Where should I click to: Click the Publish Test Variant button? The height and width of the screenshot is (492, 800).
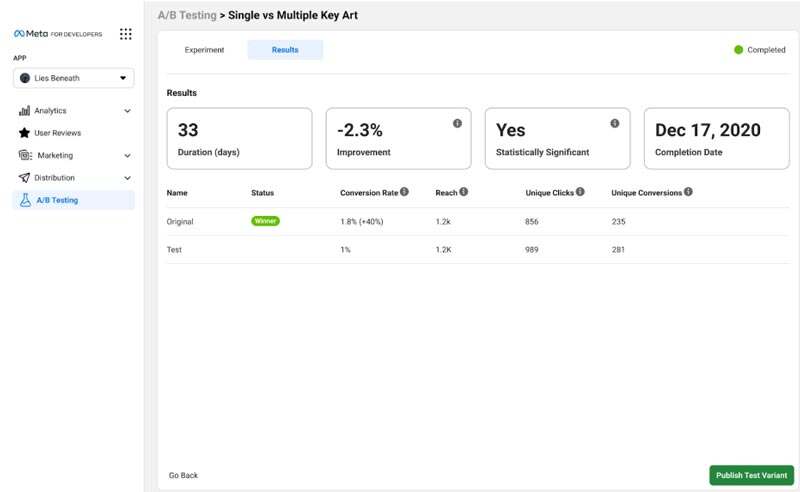pos(752,475)
